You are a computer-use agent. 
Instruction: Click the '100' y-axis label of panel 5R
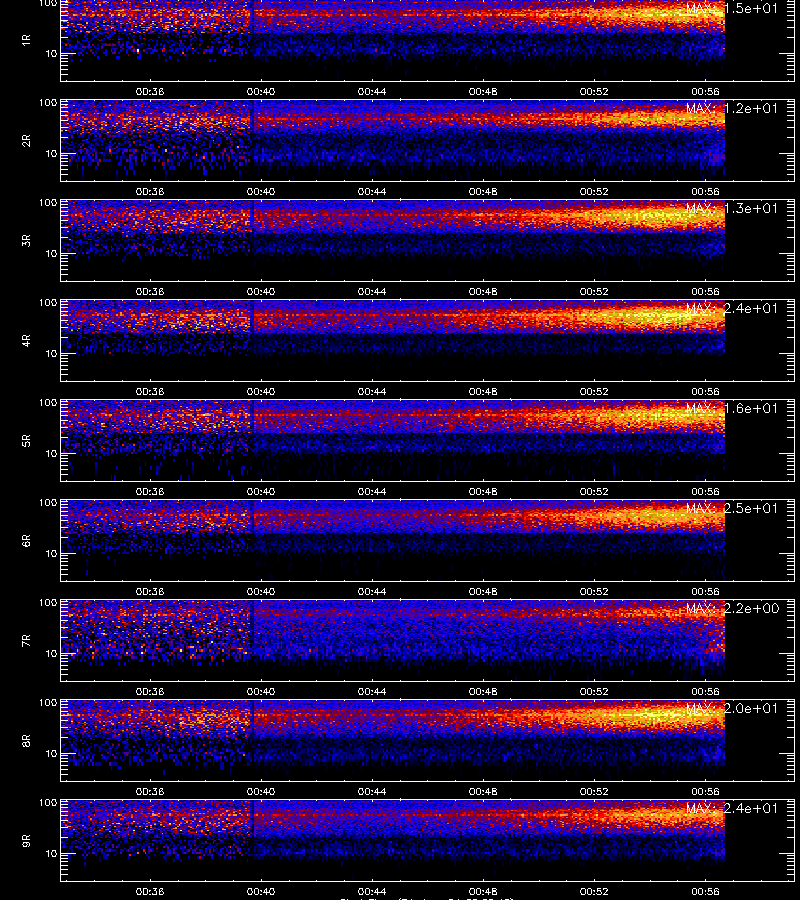48,403
